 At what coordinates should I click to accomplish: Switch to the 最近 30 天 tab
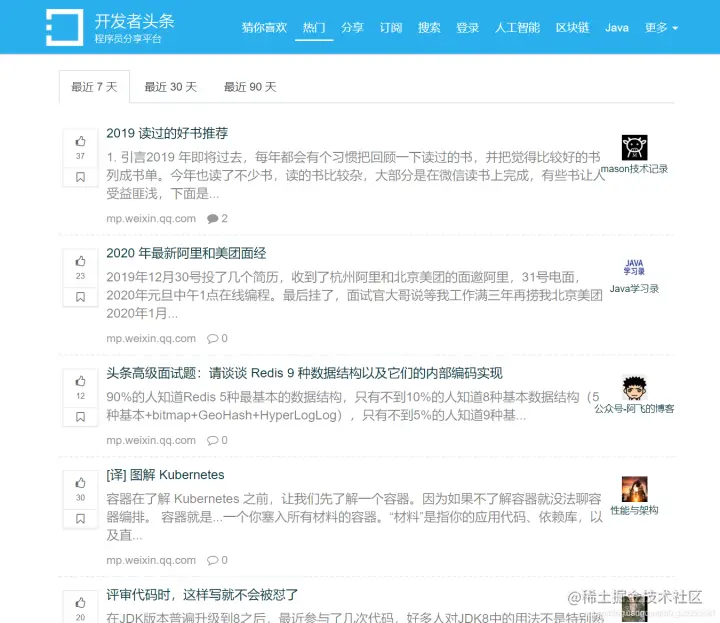pyautogui.click(x=171, y=87)
